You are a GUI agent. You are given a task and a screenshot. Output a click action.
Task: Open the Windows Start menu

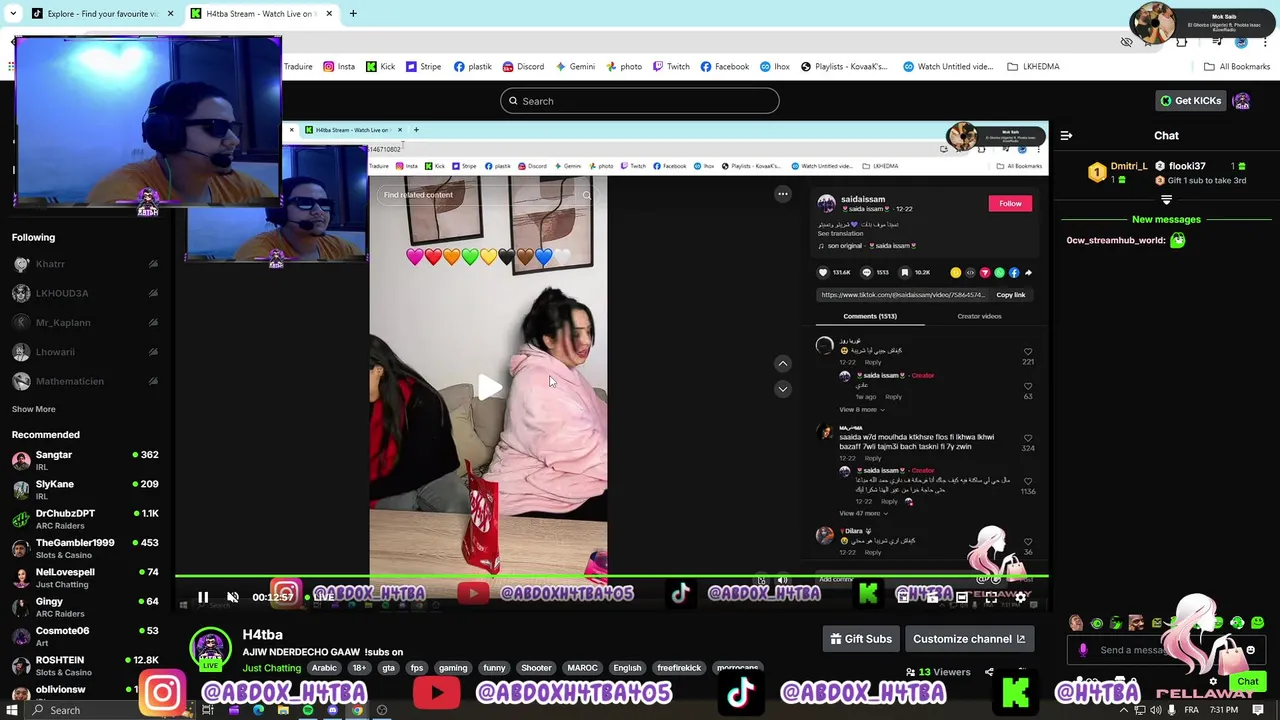click(x=13, y=710)
